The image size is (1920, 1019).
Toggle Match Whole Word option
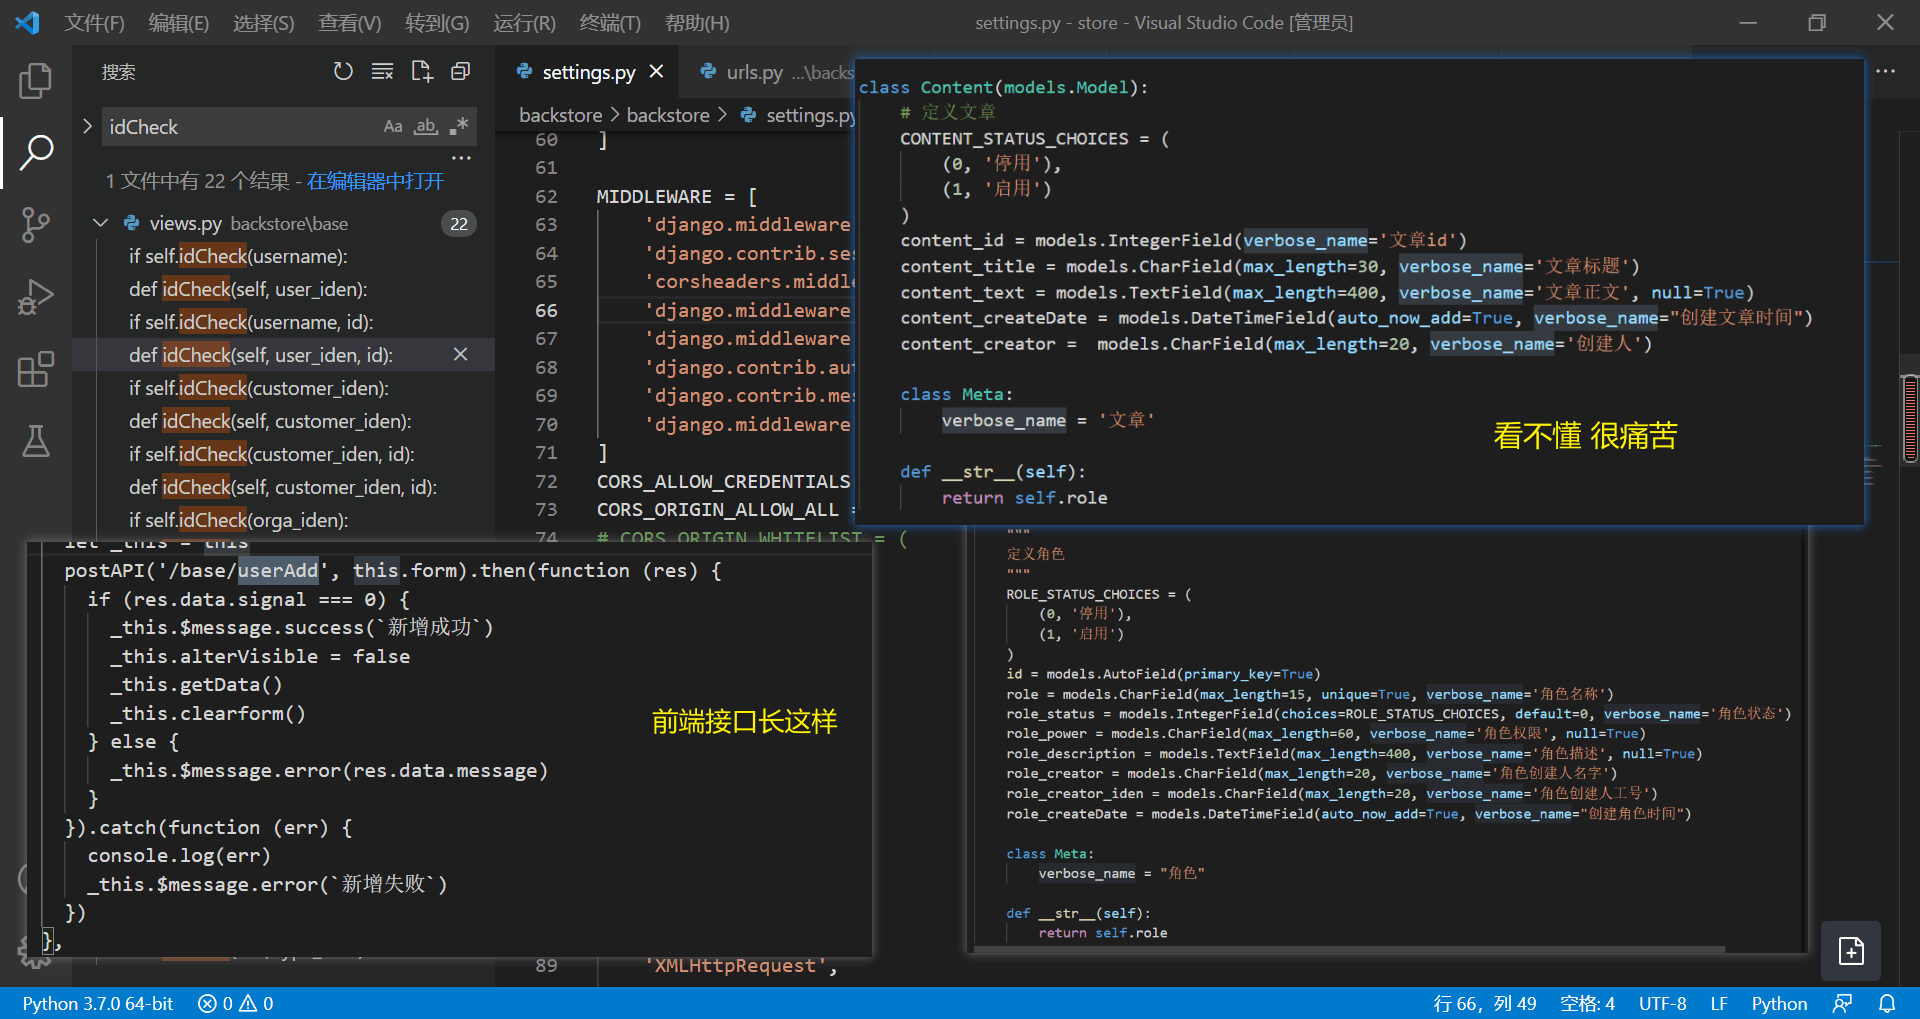426,127
